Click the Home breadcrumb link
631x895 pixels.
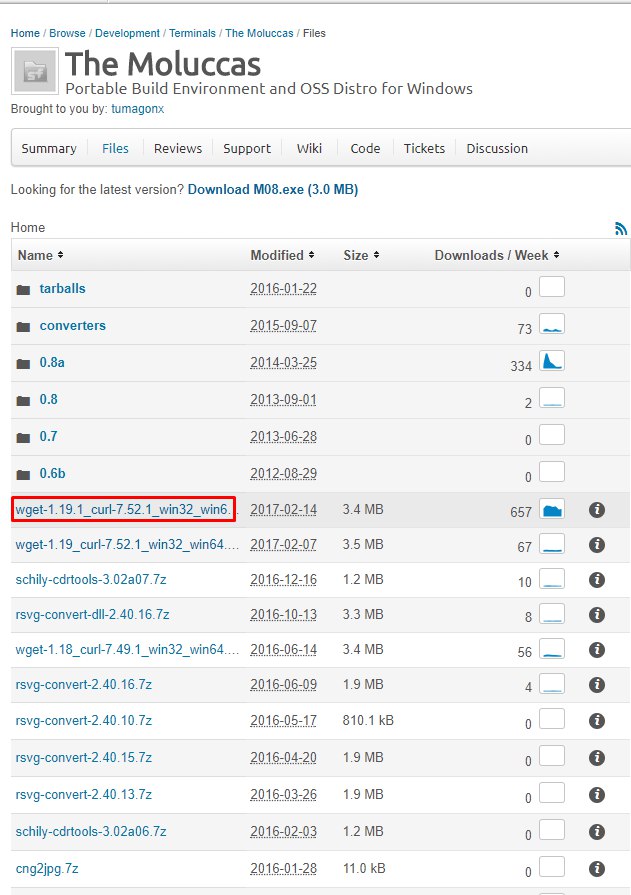click(25, 33)
